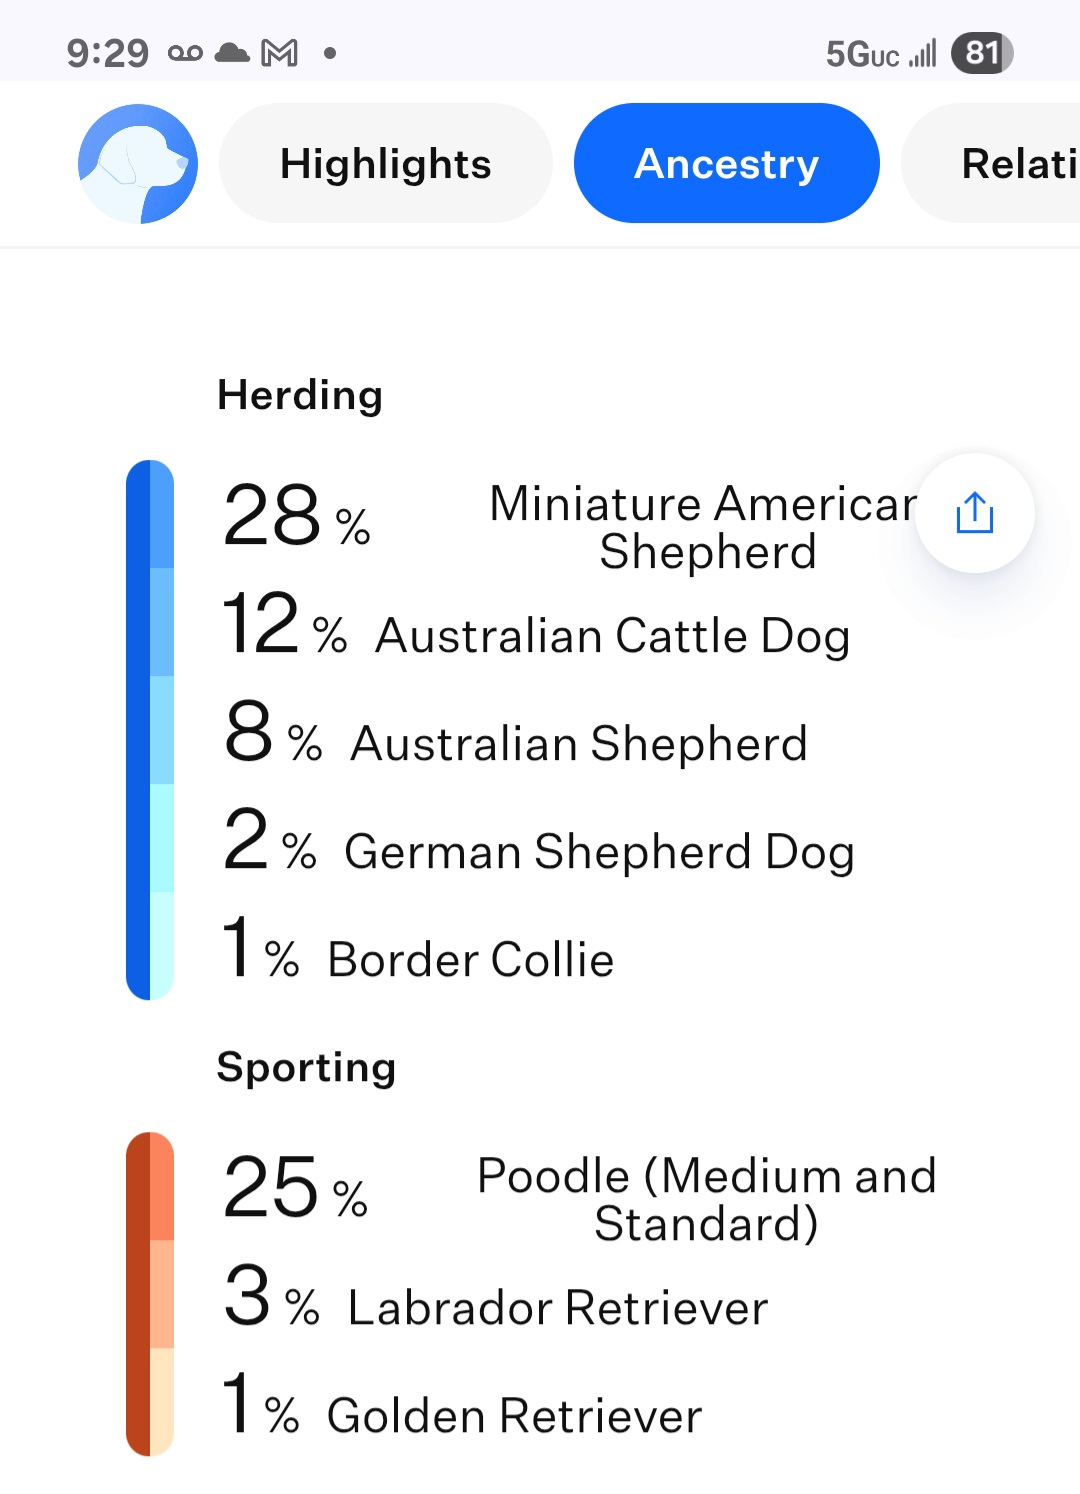The width and height of the screenshot is (1080, 1494).
Task: Open the Border Collie breed entry
Action: pyautogui.click(x=418, y=952)
